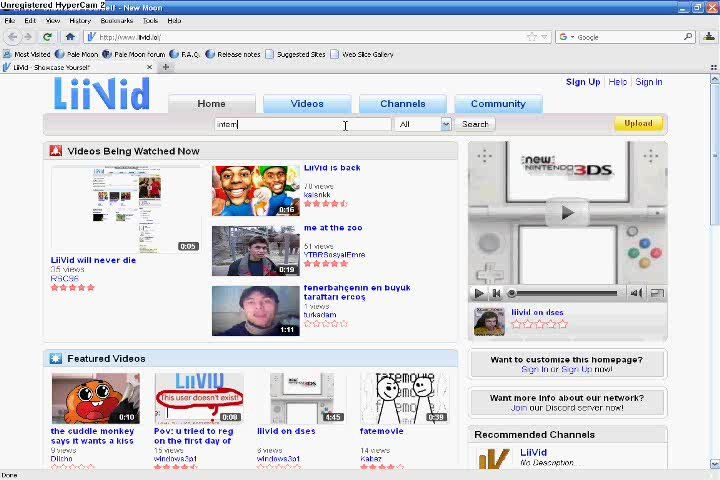Screen dimensions: 720x480
Task: Open the LiiVid channel avatar icon
Action: 494,458
